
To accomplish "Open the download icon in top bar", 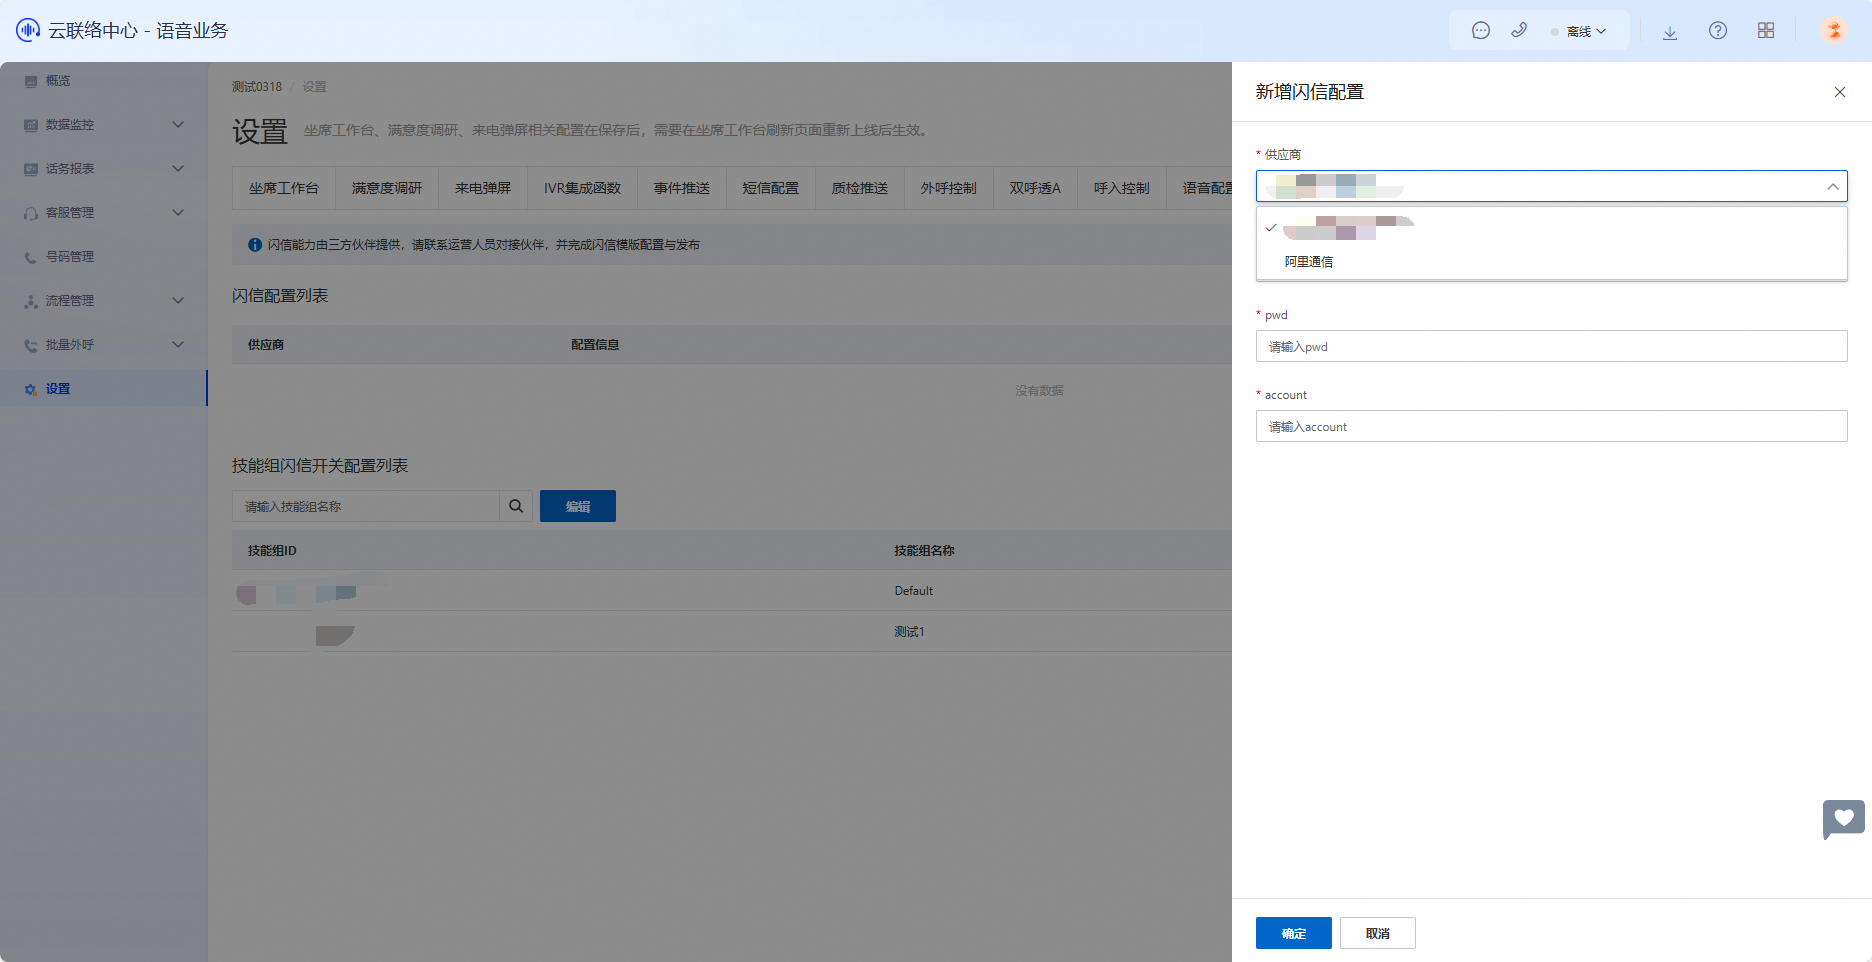I will point(1670,32).
